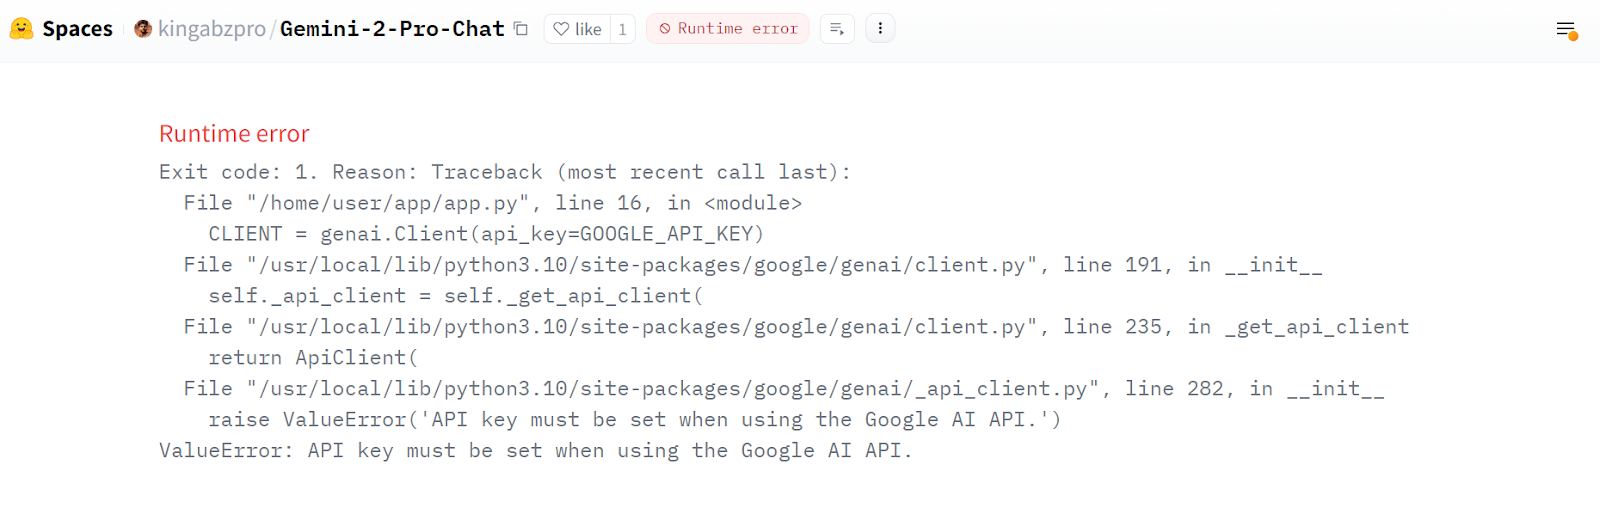This screenshot has width=1600, height=514.
Task: Click the orange notification dot on the menu
Action: point(1573,36)
